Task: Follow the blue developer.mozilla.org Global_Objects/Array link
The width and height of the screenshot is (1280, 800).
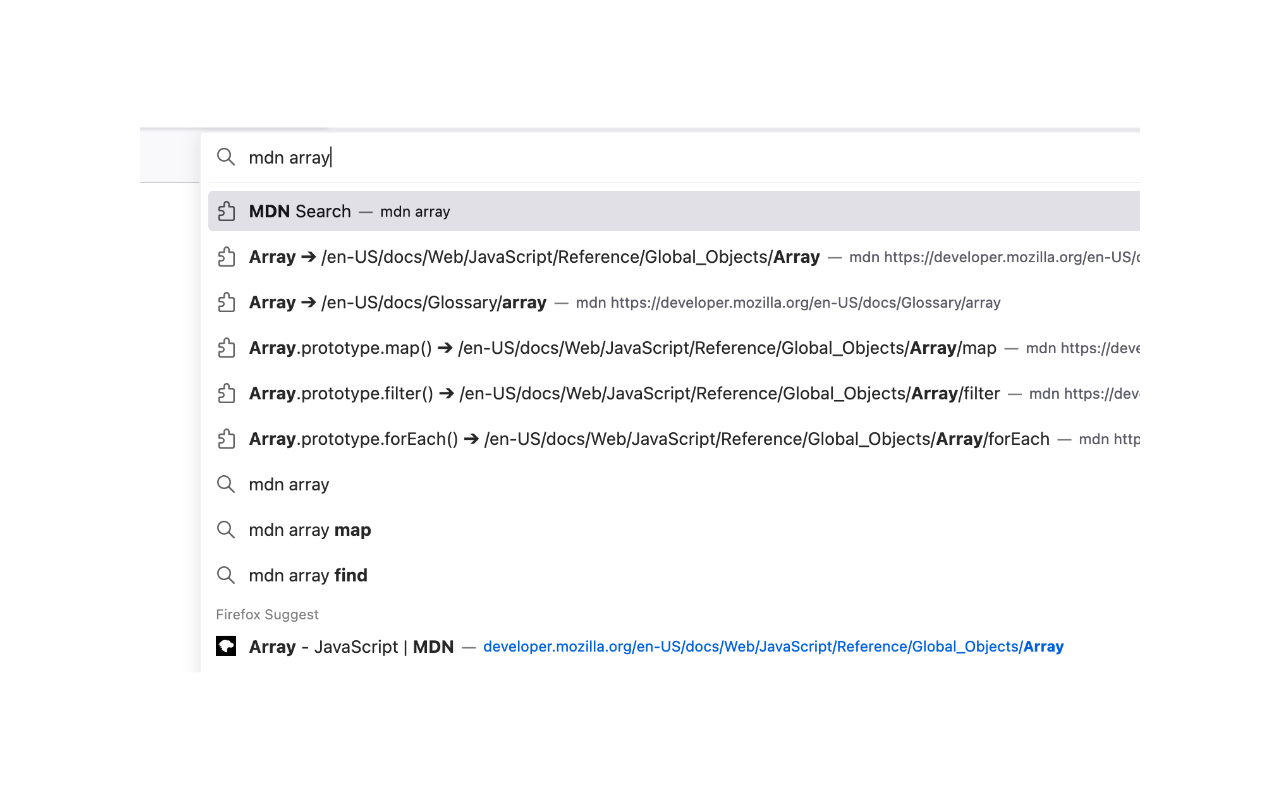Action: tap(773, 647)
